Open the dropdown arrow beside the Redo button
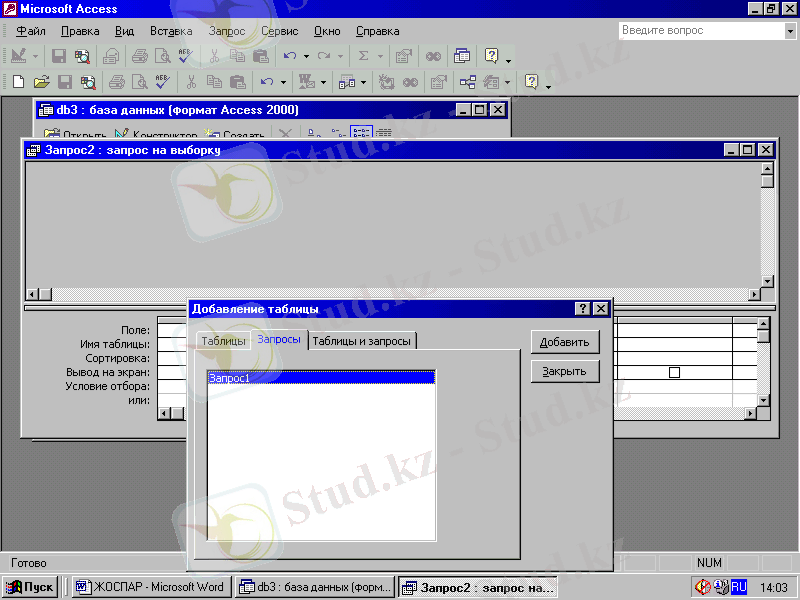Viewport: 800px width, 600px height. [x=342, y=57]
